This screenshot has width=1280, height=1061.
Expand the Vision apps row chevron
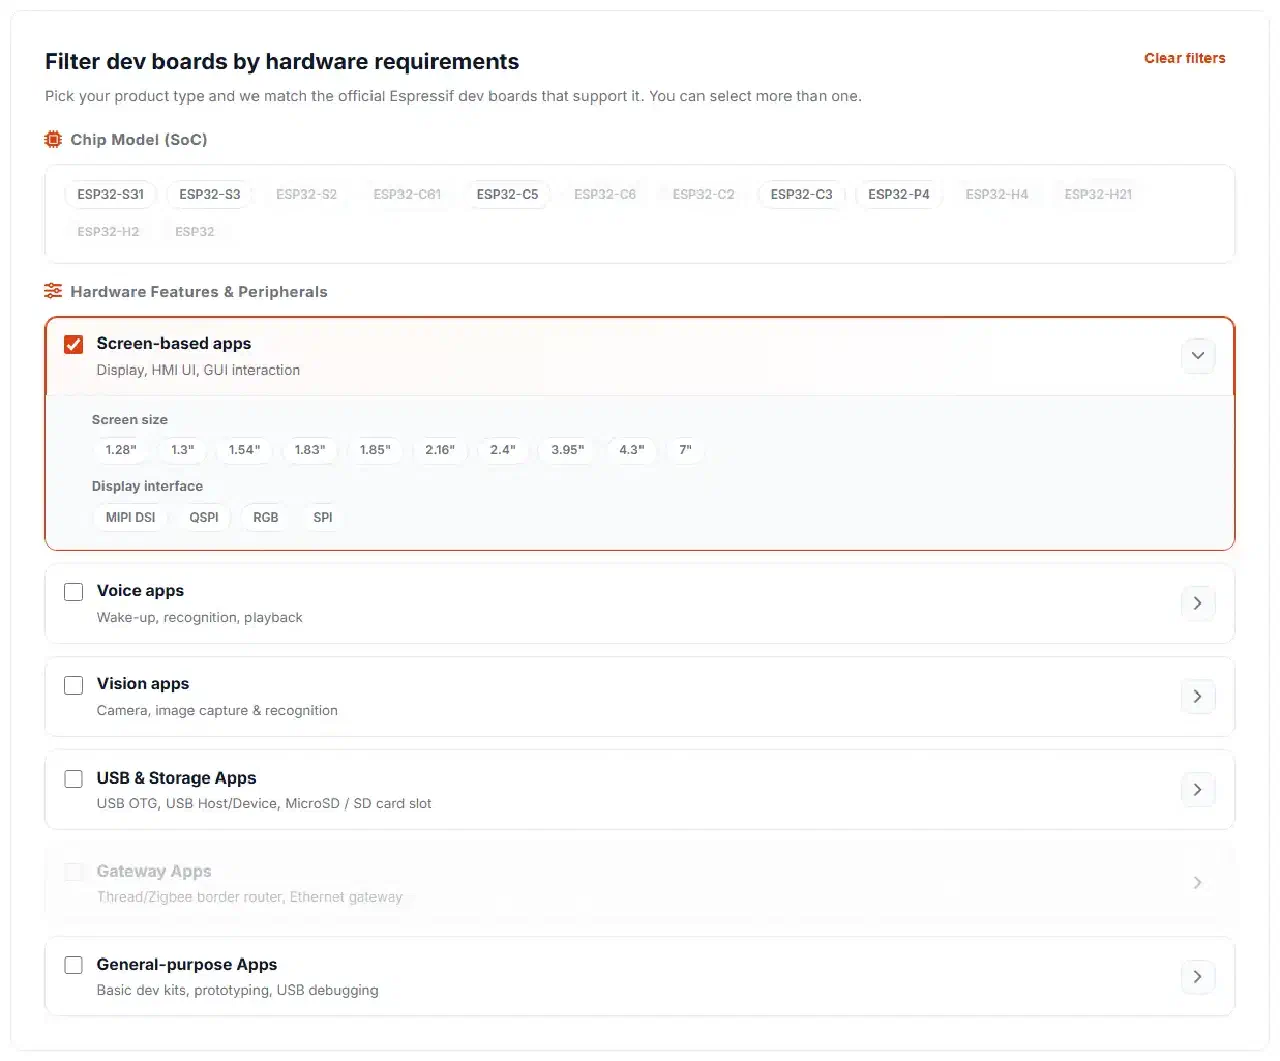pyautogui.click(x=1198, y=696)
